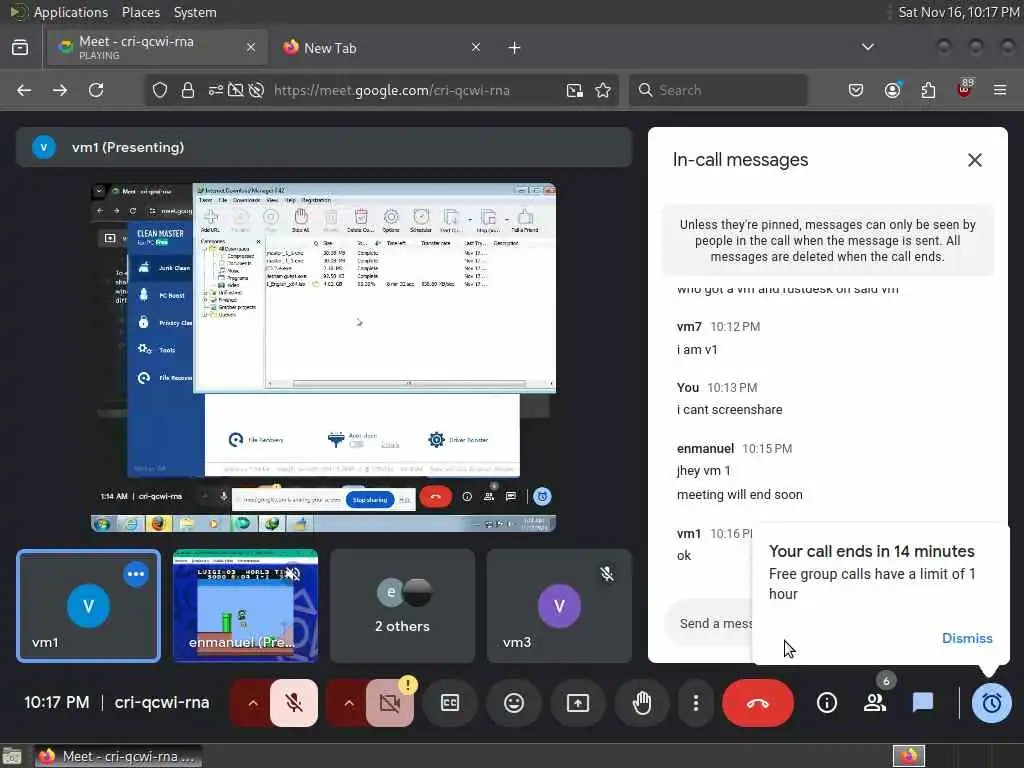Viewport: 1024px width, 768px height.
Task: Click the tracking protection shield icon
Action: [x=160, y=90]
